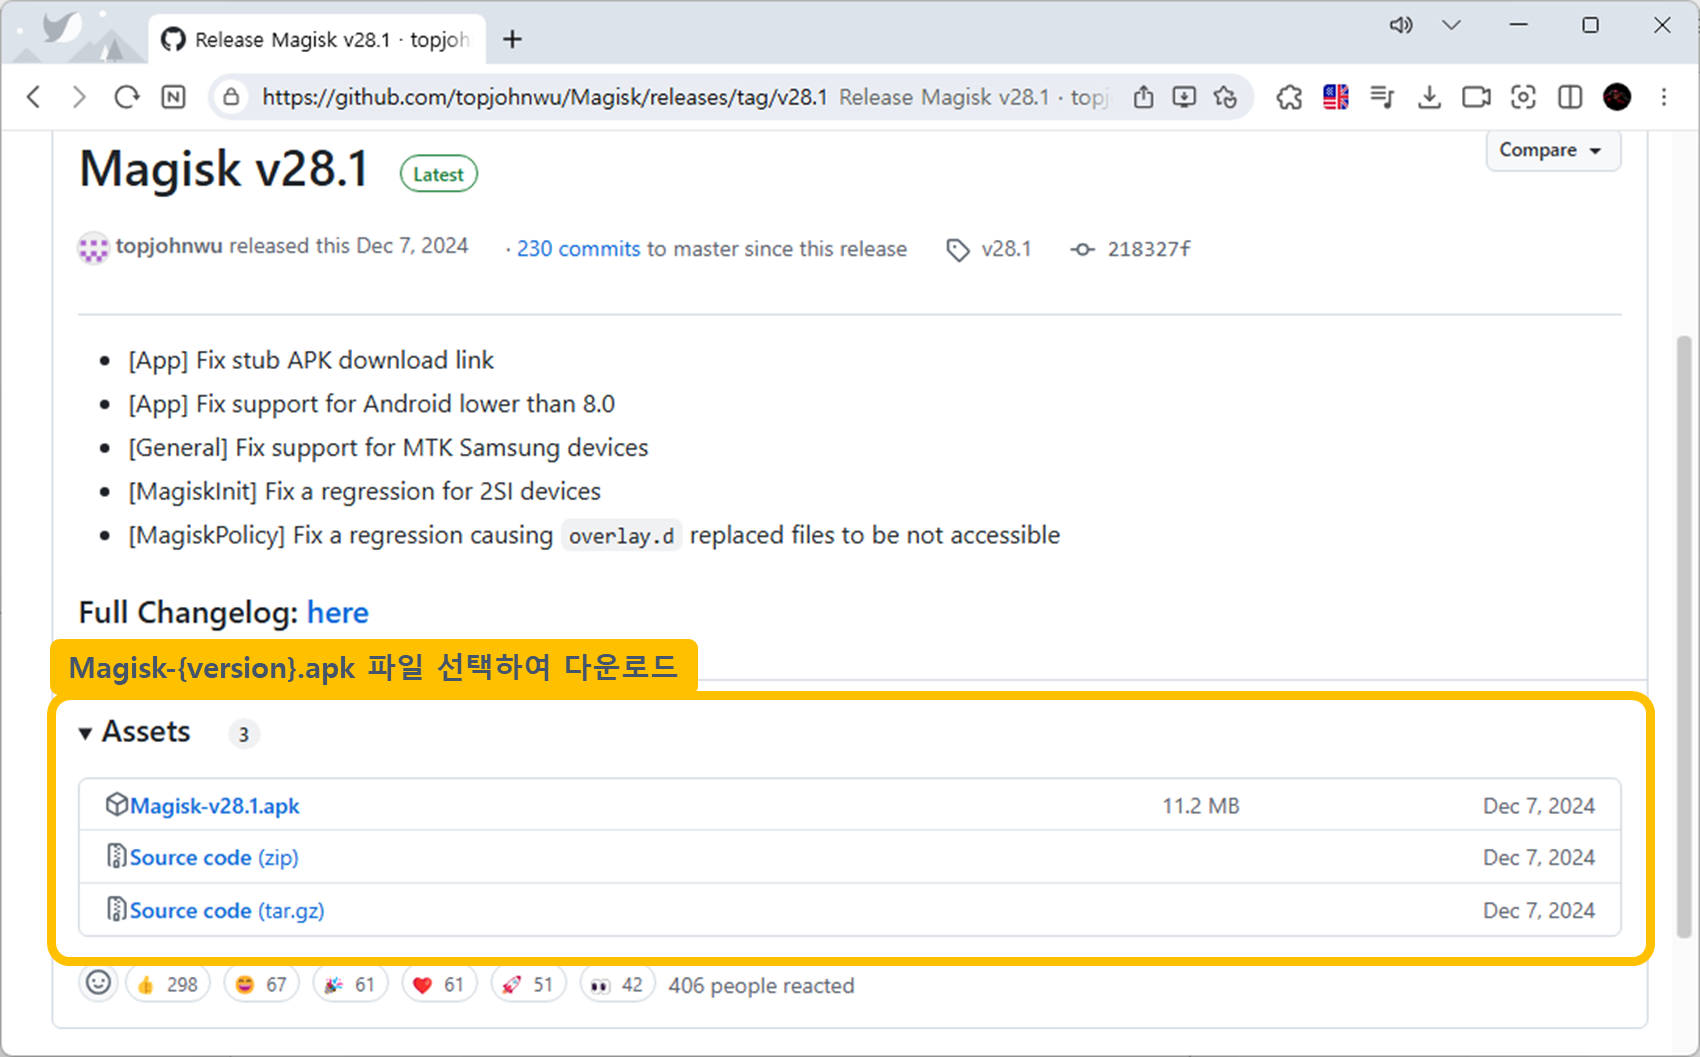
Task: Click the overlay.d code snippet
Action: click(x=621, y=536)
